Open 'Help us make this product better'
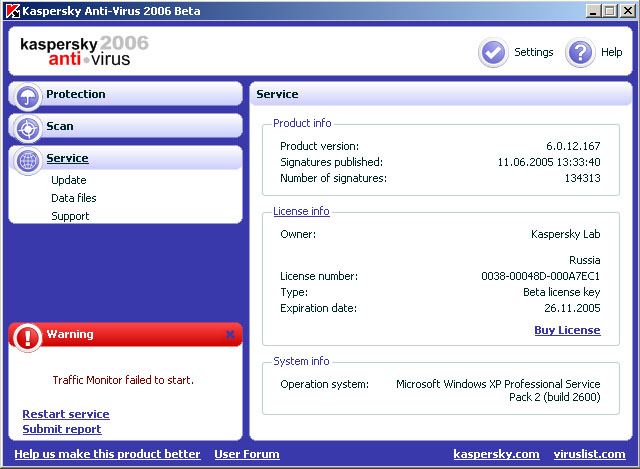 tap(107, 454)
